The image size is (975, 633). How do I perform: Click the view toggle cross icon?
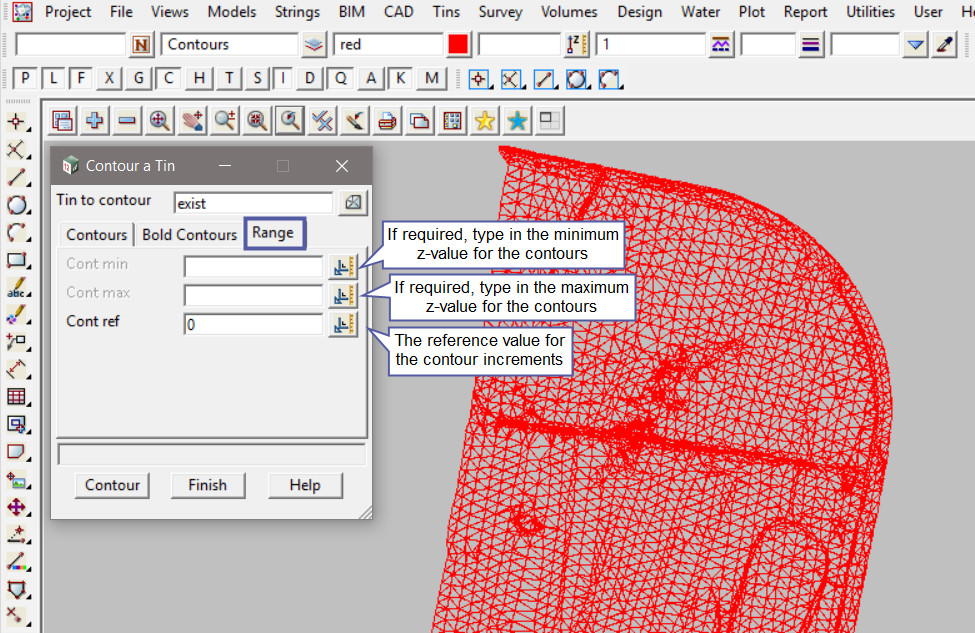(x=322, y=121)
